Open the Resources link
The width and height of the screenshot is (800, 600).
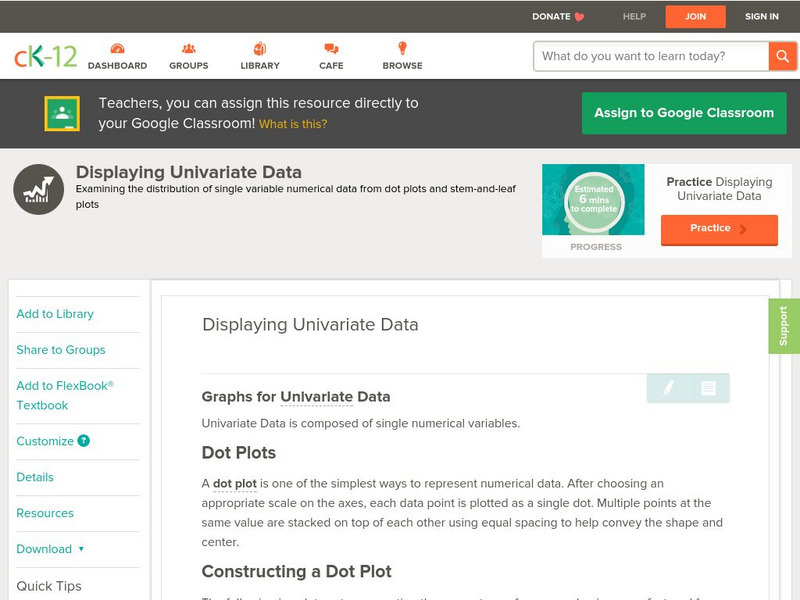(45, 513)
